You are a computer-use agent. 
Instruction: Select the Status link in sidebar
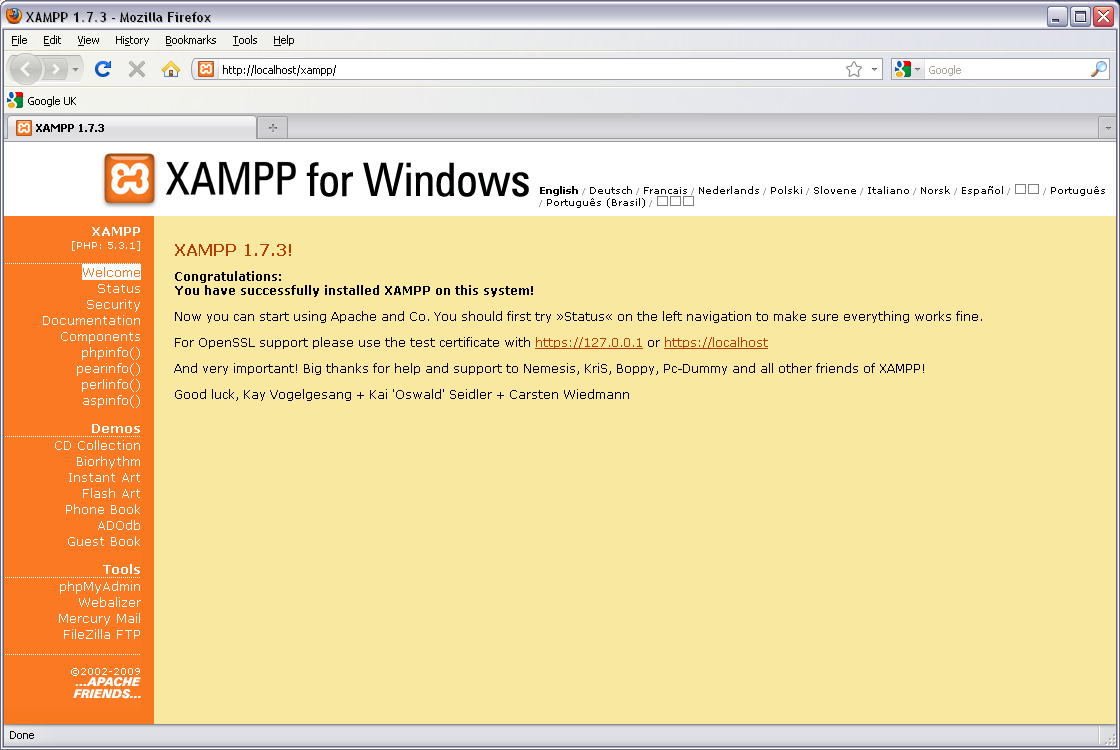[x=118, y=289]
